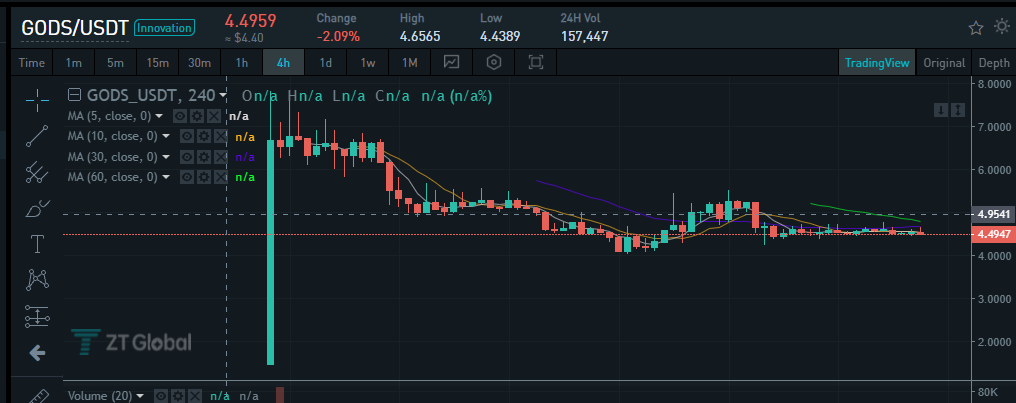This screenshot has height=403, width=1016.
Task: Hide the Volume (20) indicator
Action: (x=161, y=396)
